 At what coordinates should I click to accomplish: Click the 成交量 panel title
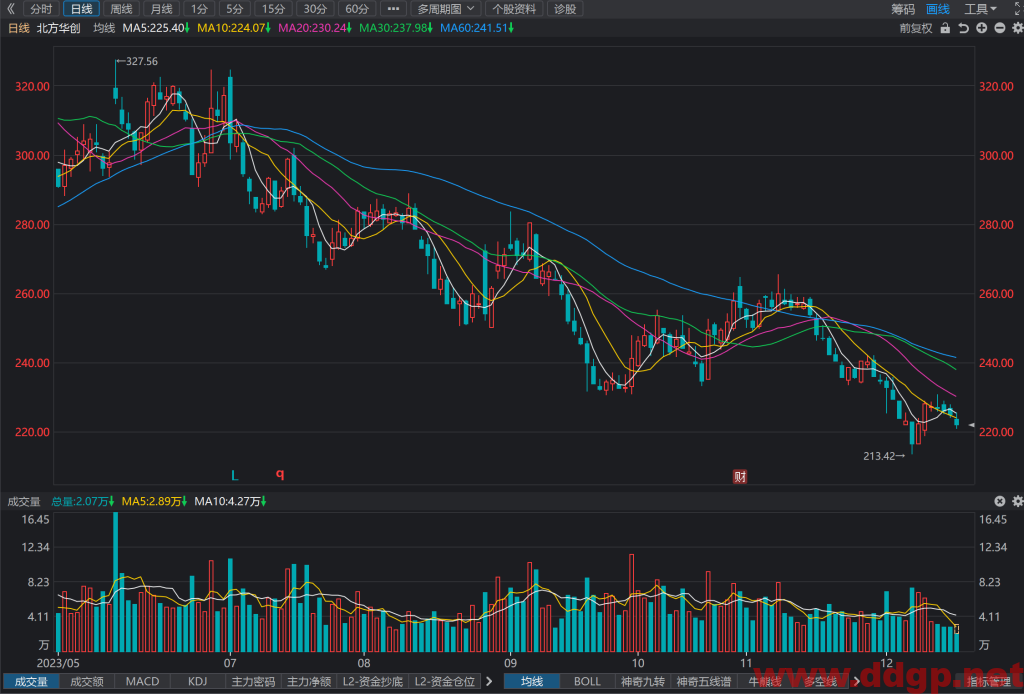point(24,501)
